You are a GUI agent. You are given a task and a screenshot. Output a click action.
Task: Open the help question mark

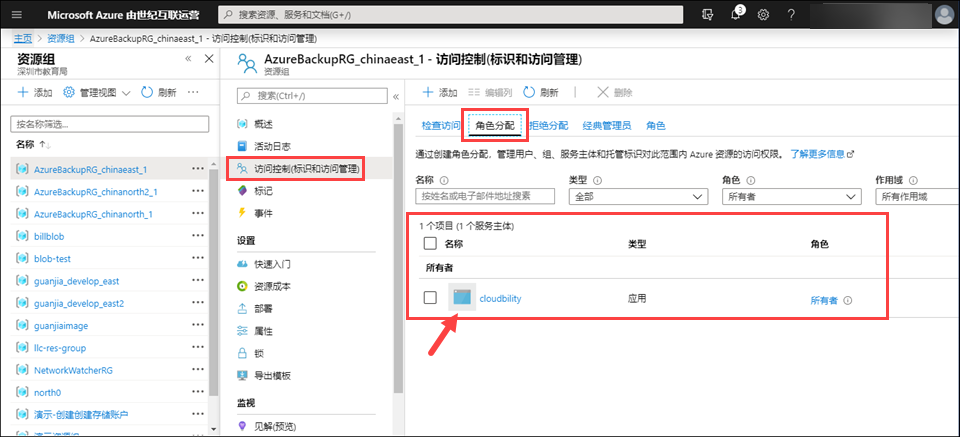tap(791, 14)
